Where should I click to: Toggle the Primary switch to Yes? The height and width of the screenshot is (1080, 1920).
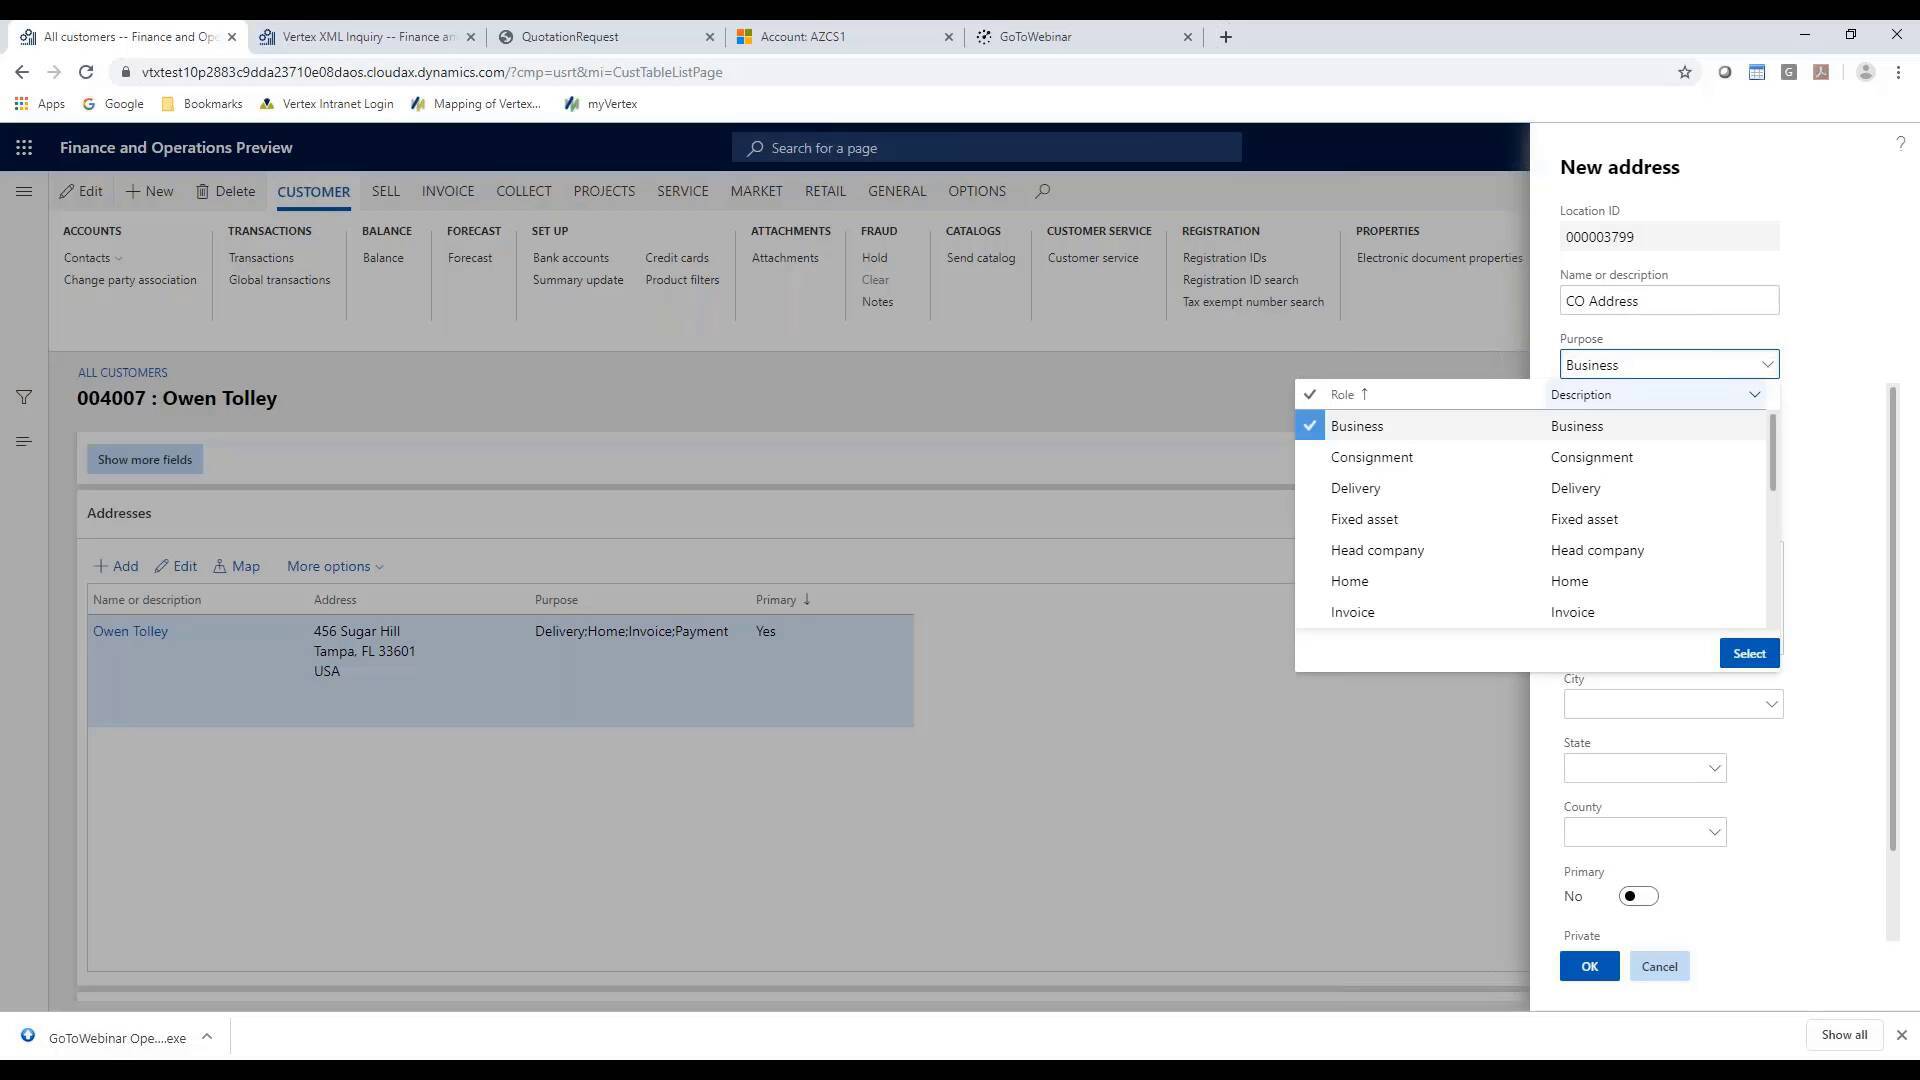click(x=1637, y=896)
